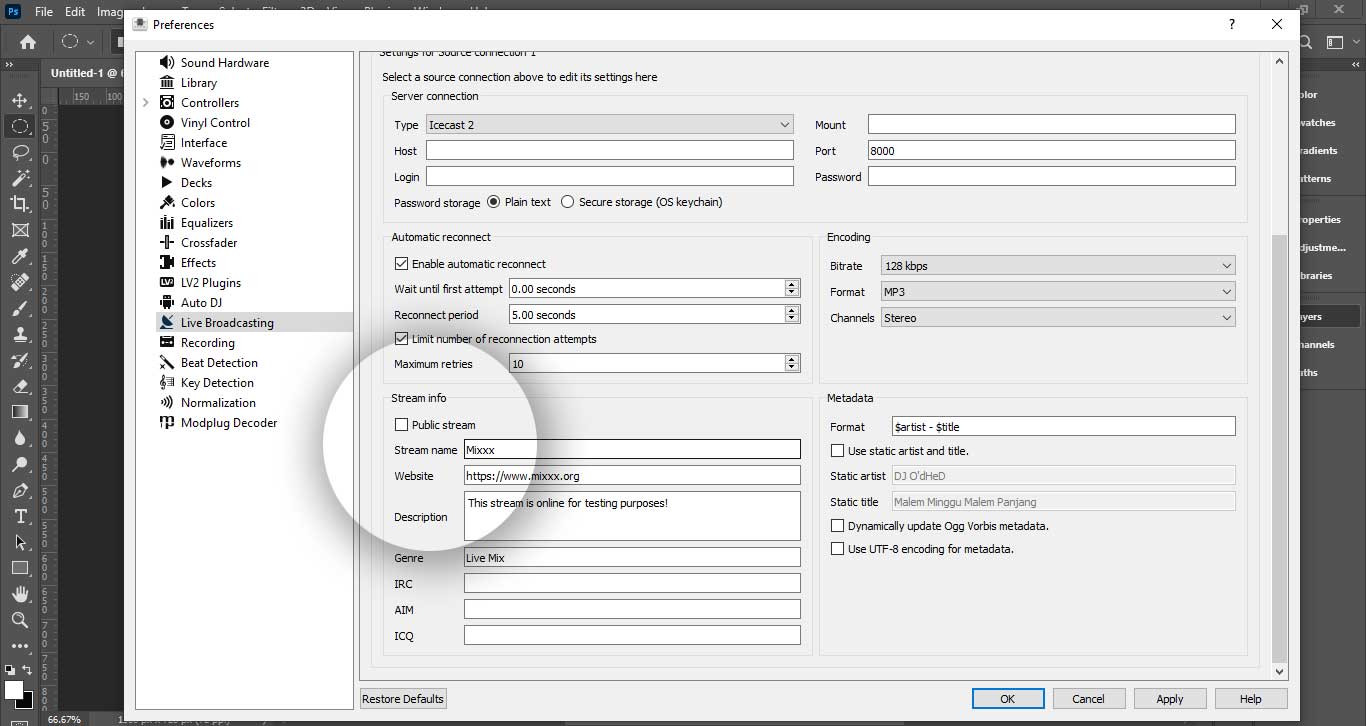Open the File menu
1366x726 pixels.
(44, 12)
